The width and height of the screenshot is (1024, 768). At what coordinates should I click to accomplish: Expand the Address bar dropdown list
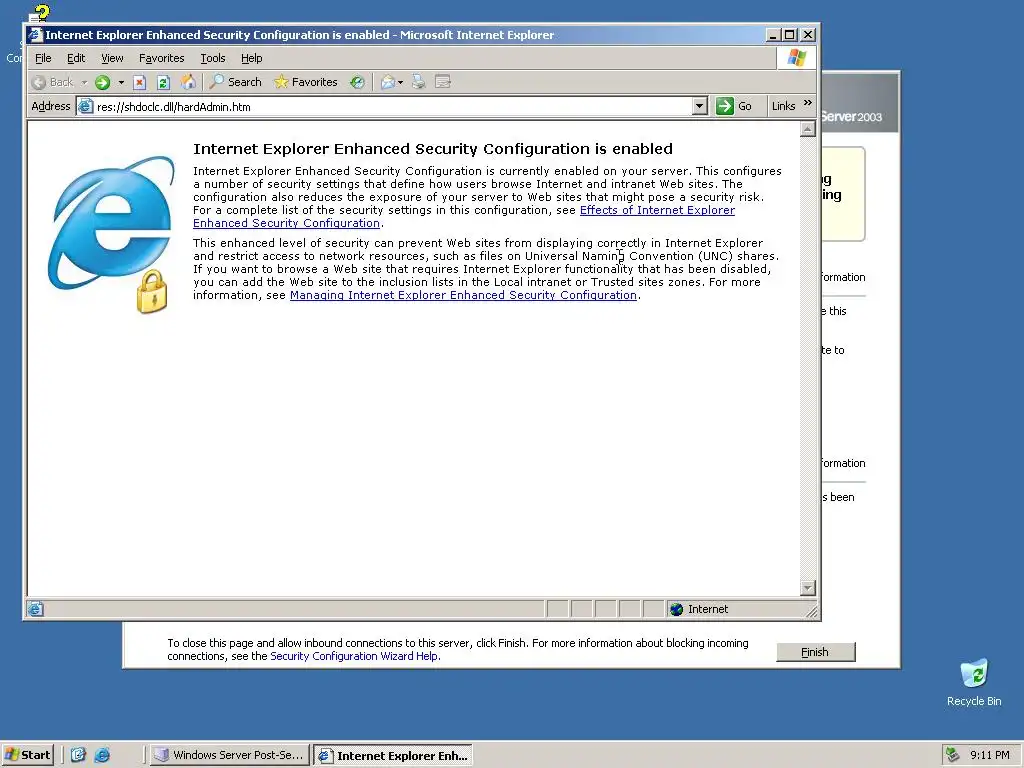coord(699,106)
